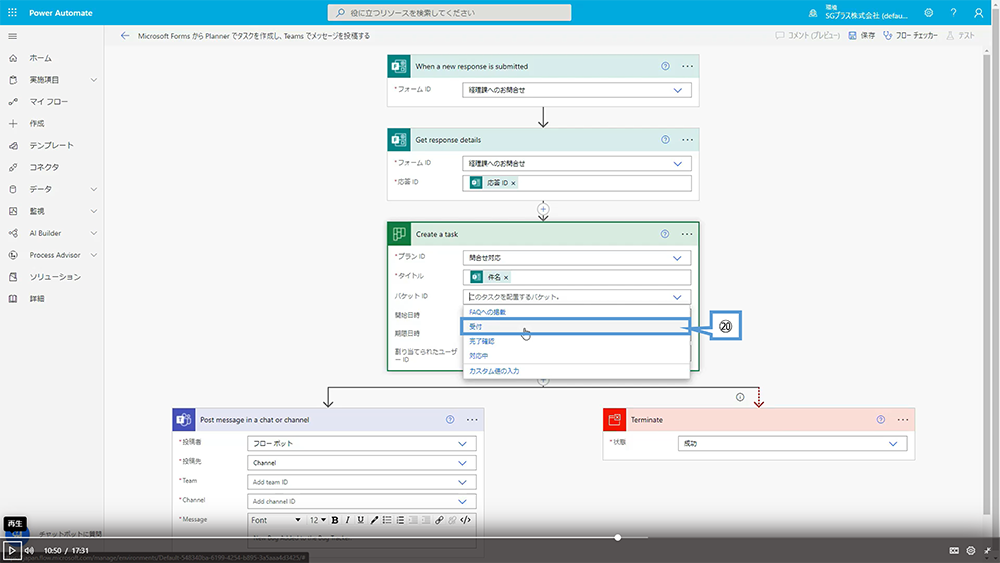Screen dimensions: 1000x563
Task: Toggle code view in the Message editor
Action: coord(466,520)
